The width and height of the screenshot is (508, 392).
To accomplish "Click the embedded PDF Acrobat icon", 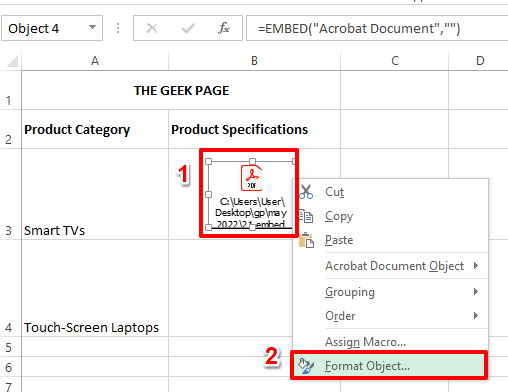I will click(252, 178).
